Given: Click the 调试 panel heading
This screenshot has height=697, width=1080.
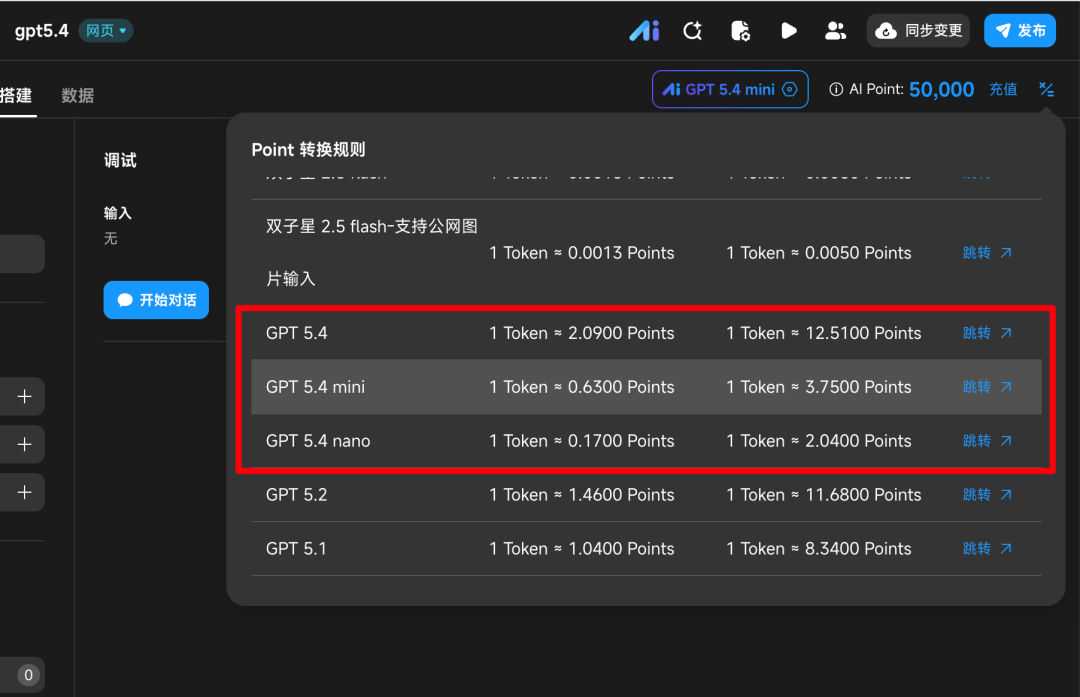Looking at the screenshot, I should [120, 160].
